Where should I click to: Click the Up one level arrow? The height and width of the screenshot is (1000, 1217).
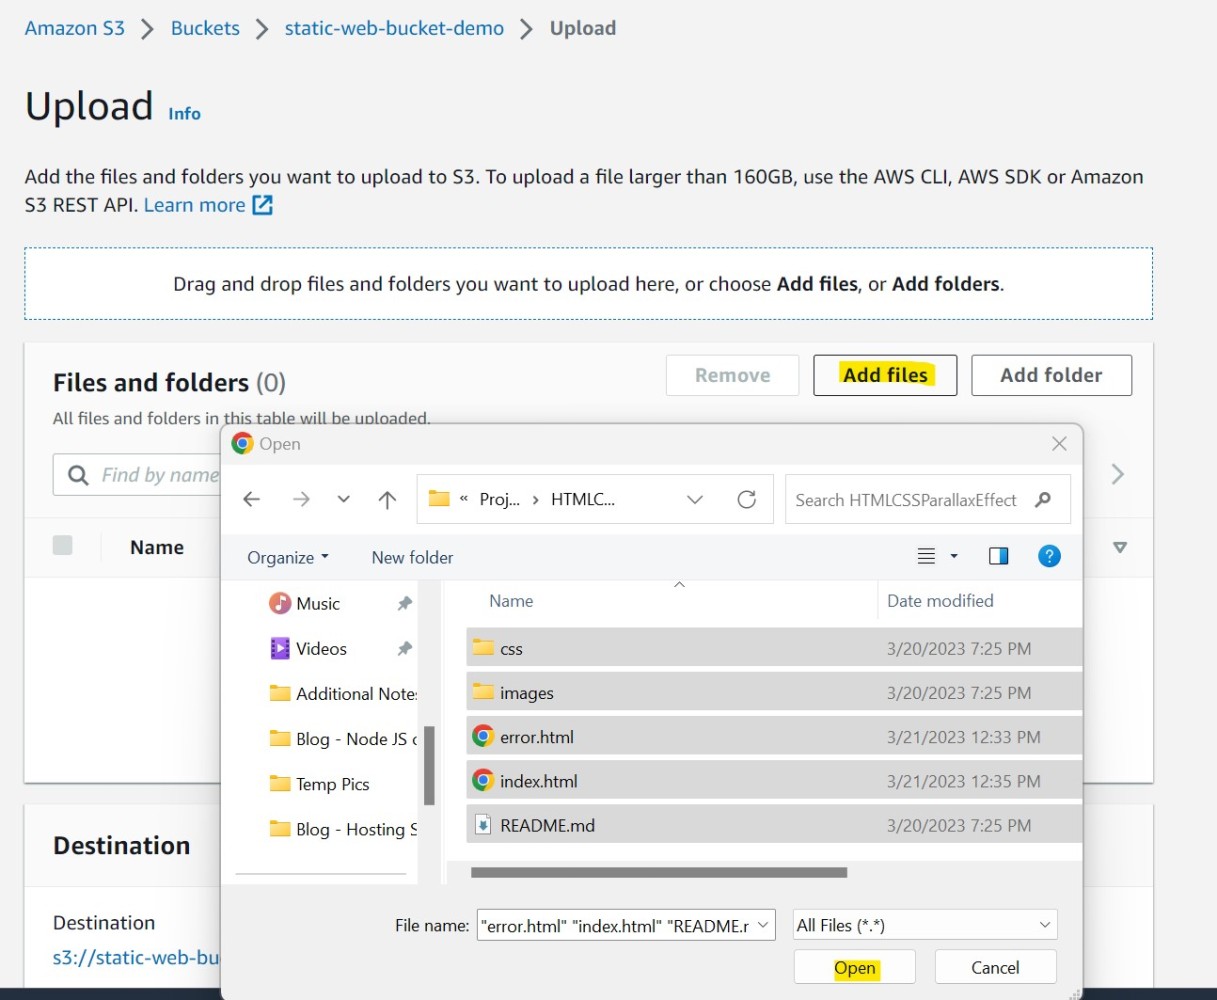(x=387, y=499)
